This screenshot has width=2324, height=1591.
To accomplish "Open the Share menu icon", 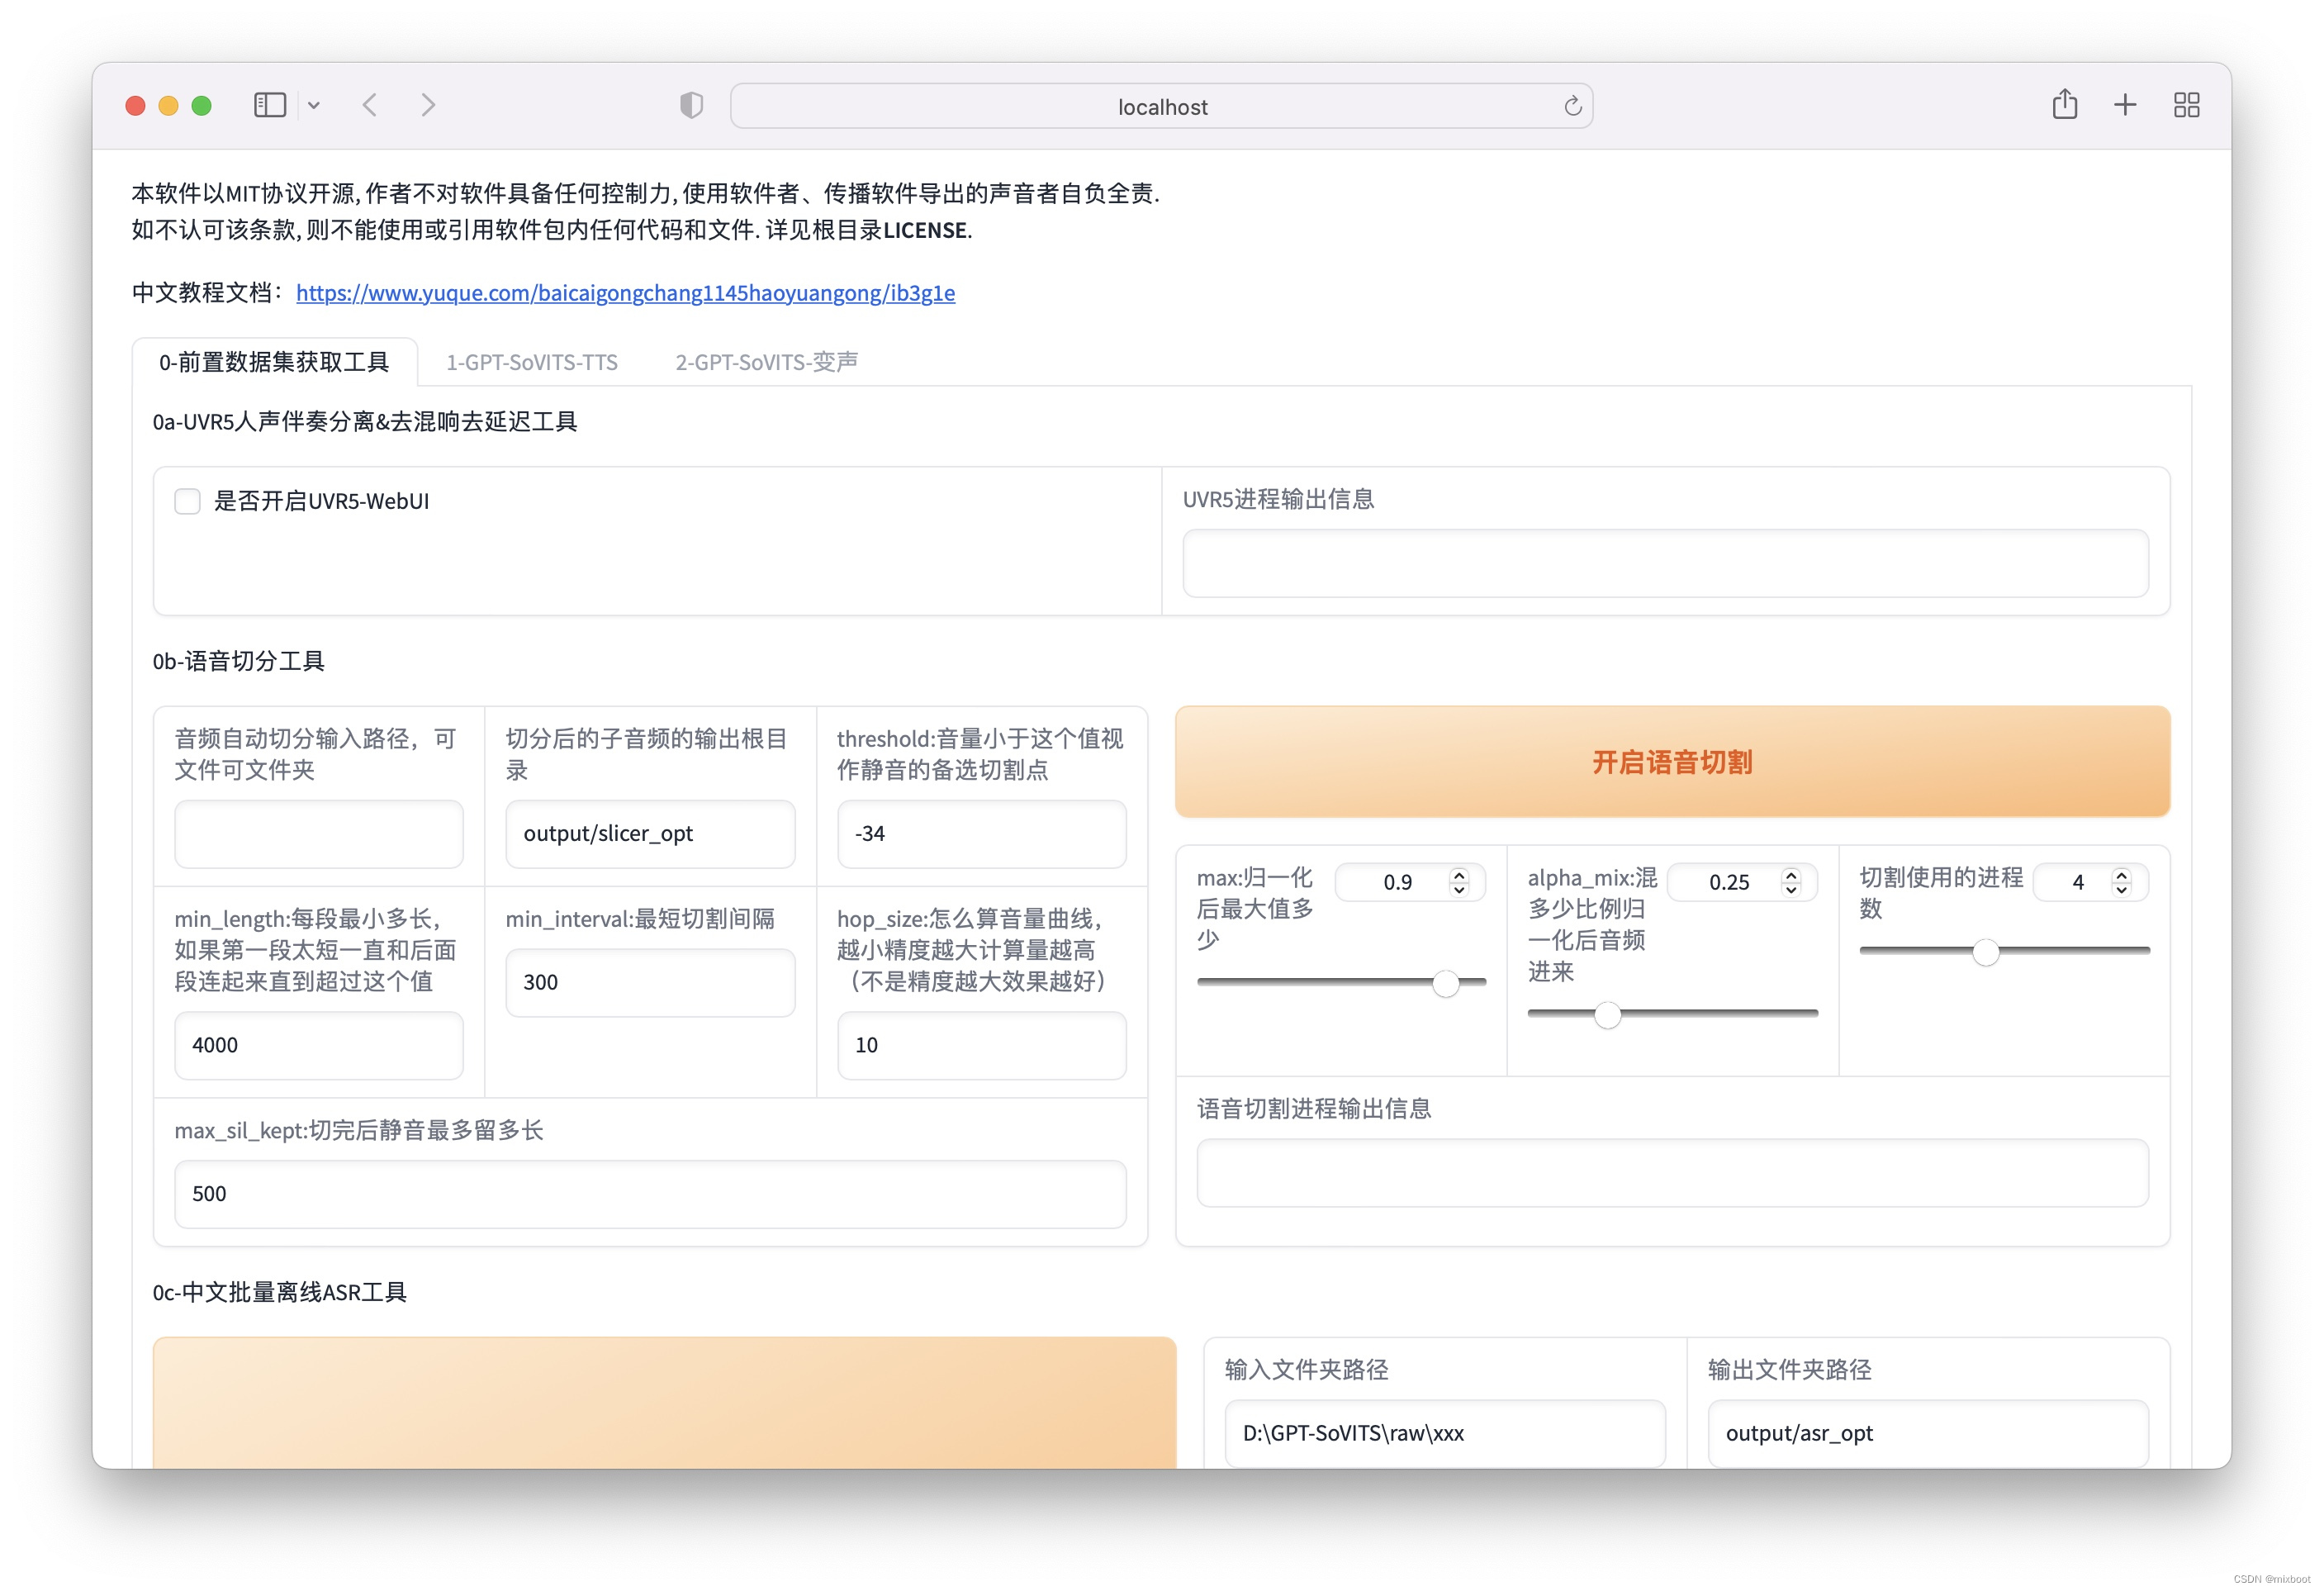I will pyautogui.click(x=2064, y=104).
